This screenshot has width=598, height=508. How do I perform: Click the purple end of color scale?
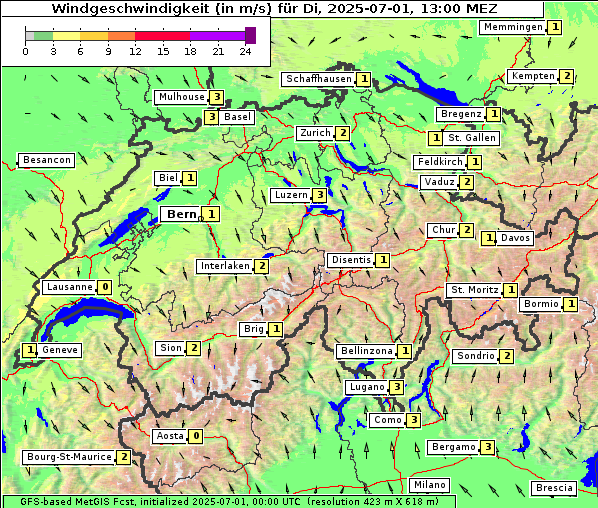(x=250, y=35)
